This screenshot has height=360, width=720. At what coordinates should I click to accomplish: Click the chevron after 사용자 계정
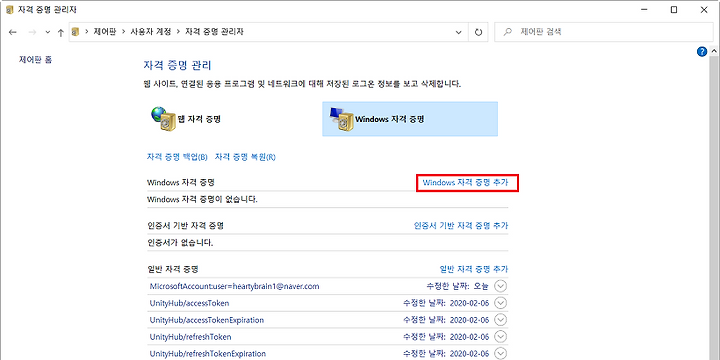pyautogui.click(x=178, y=32)
